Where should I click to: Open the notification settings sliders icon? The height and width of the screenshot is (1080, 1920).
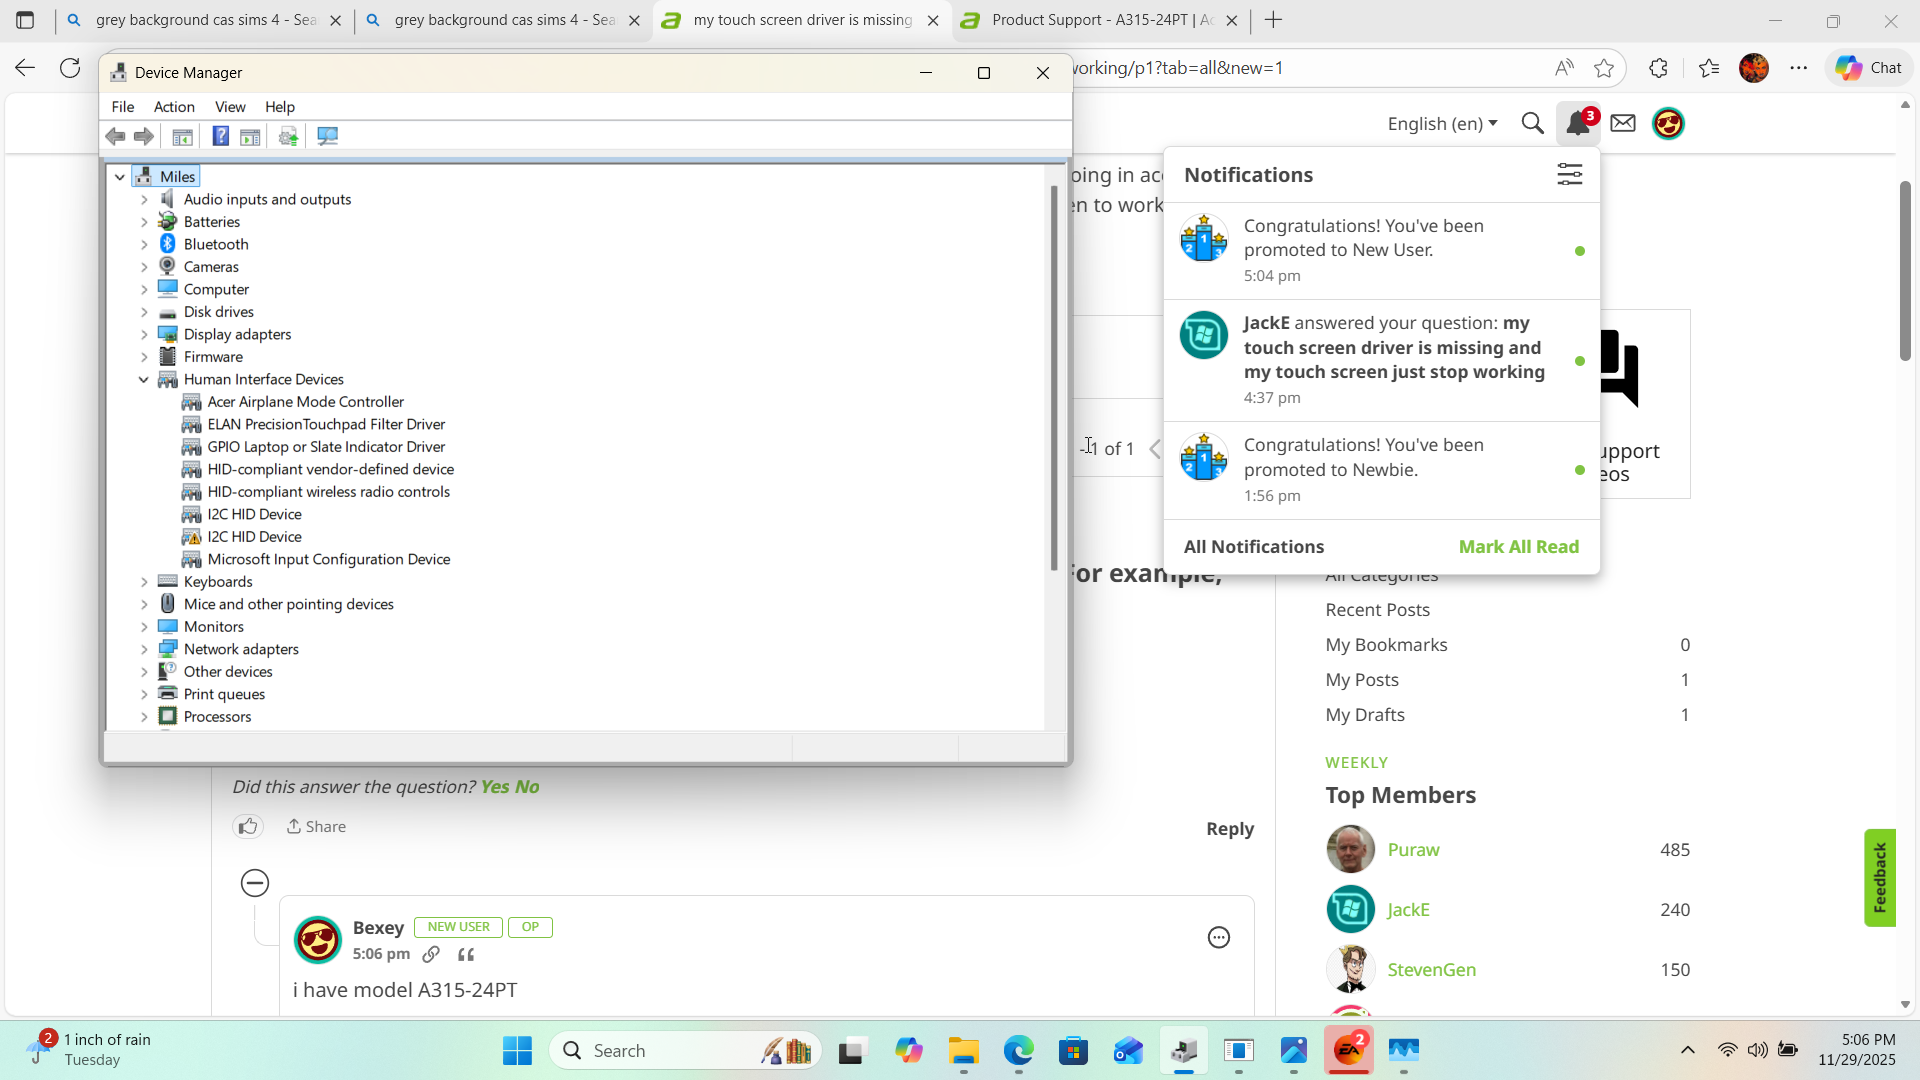[x=1569, y=175]
